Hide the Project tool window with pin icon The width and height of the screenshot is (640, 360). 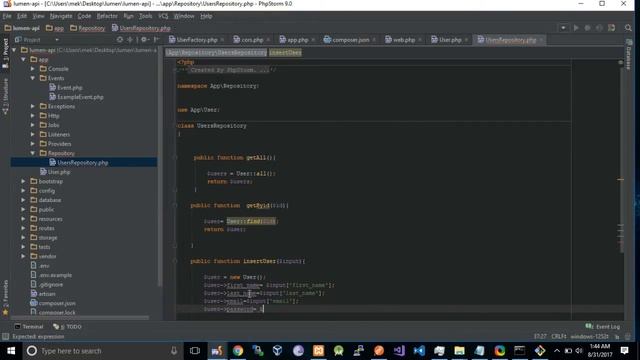pyautogui.click(x=156, y=40)
